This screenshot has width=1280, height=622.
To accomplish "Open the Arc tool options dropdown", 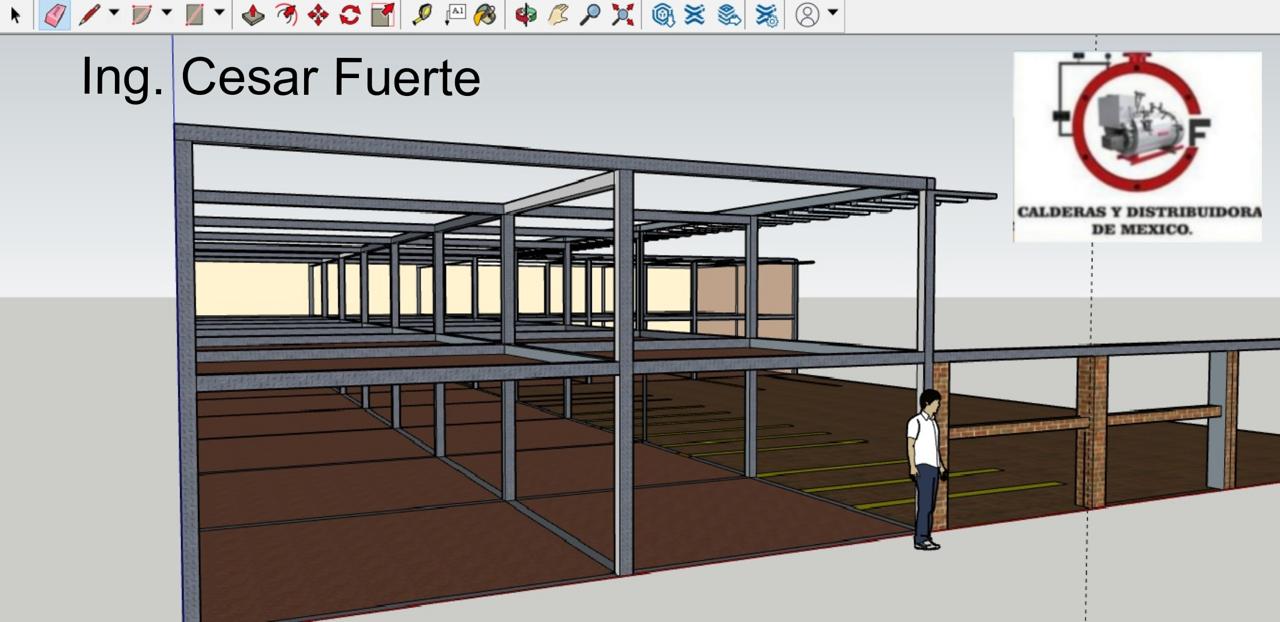I will (166, 13).
